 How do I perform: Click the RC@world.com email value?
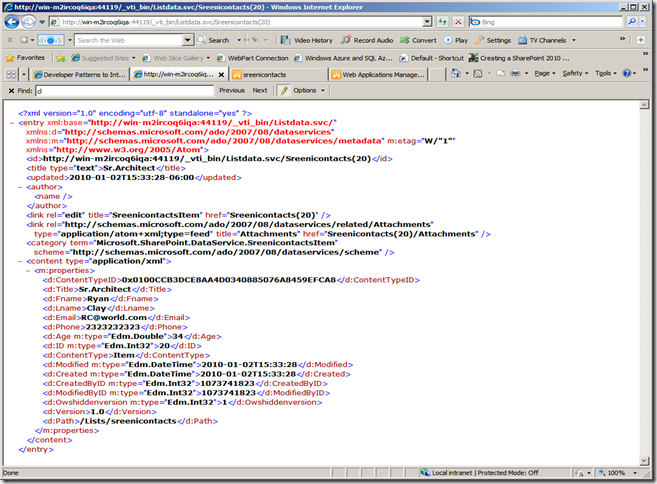tap(114, 318)
